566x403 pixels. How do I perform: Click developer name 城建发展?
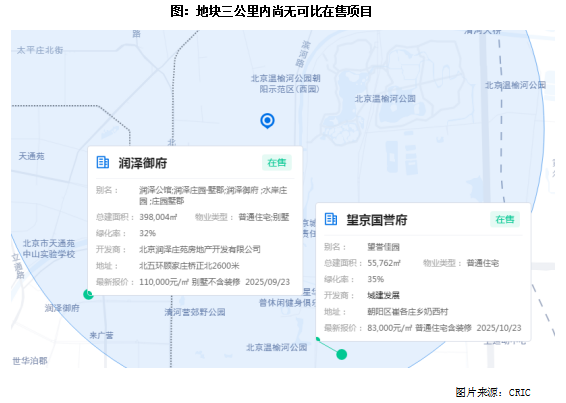pyautogui.click(x=383, y=295)
